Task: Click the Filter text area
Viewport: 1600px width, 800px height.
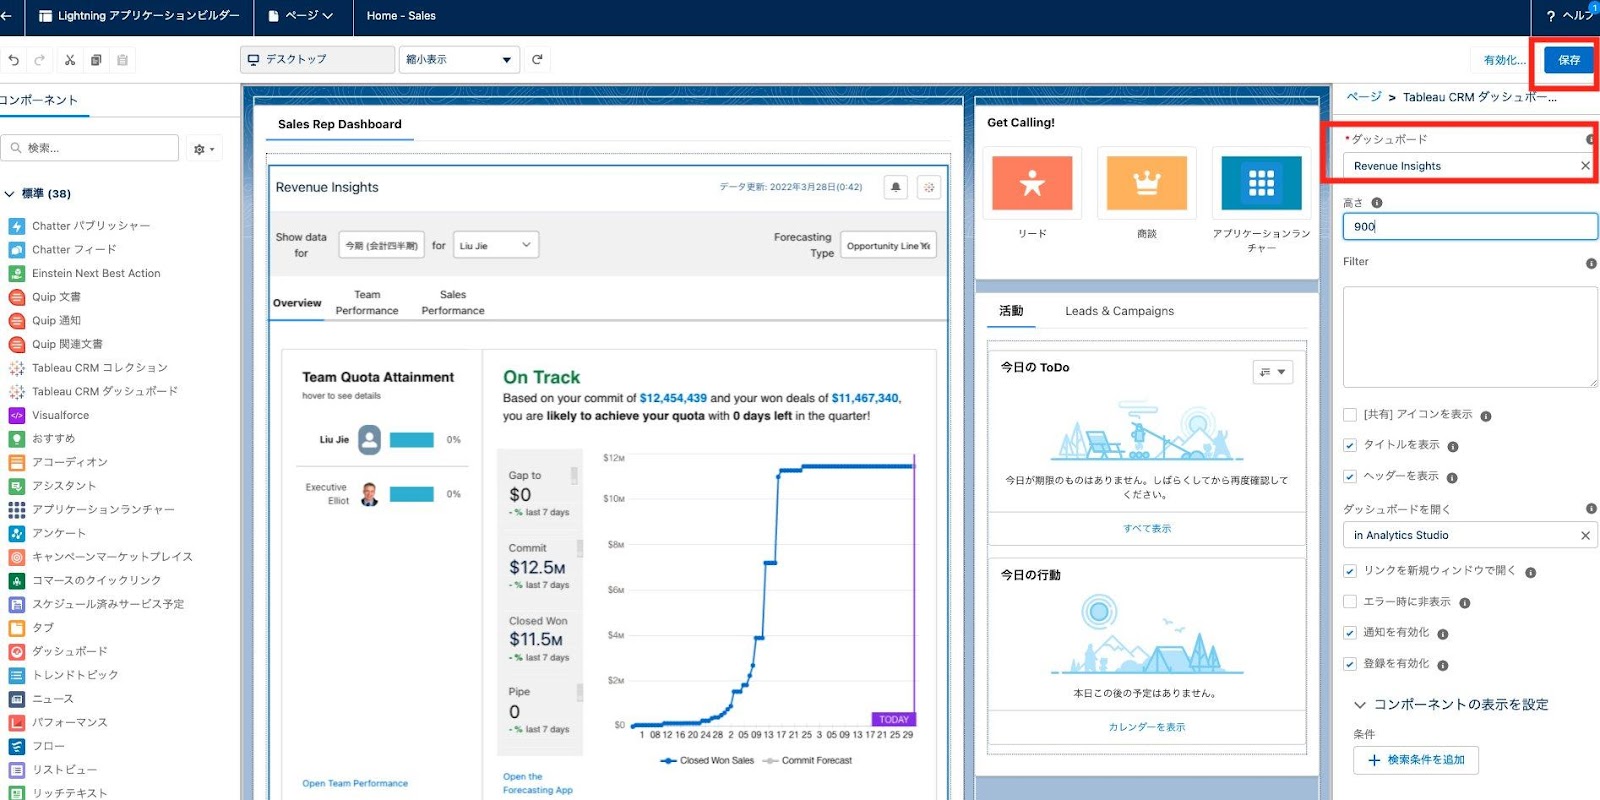Action: click(x=1470, y=337)
